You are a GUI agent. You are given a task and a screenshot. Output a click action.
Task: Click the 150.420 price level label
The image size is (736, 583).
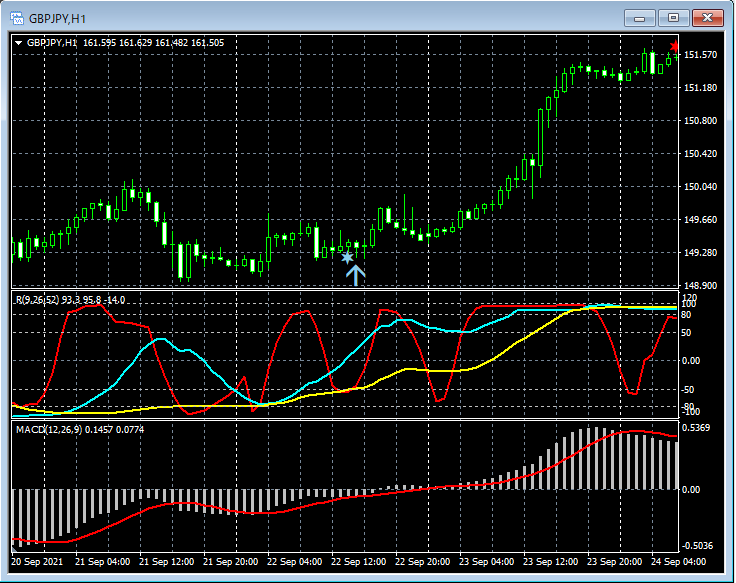[700, 153]
